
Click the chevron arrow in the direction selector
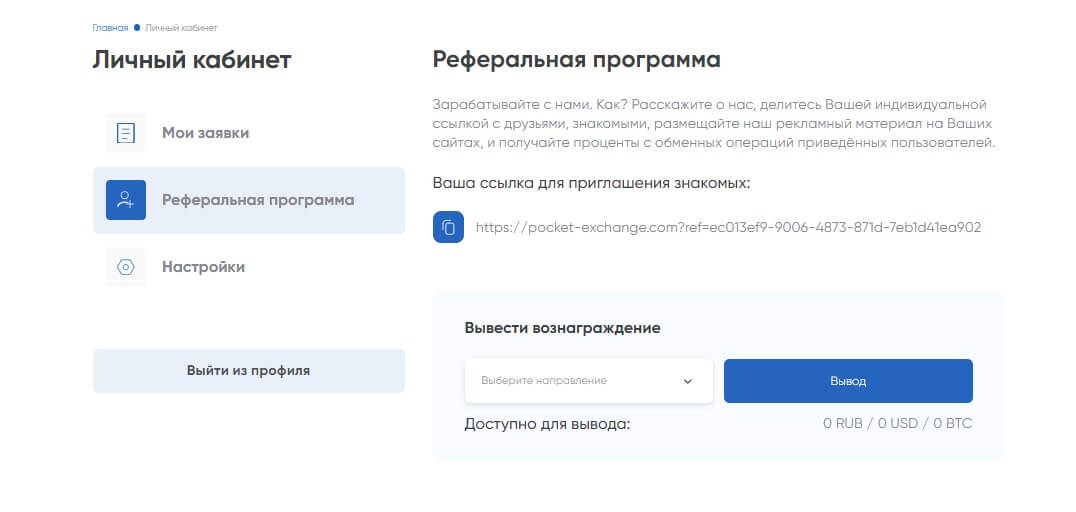(688, 381)
